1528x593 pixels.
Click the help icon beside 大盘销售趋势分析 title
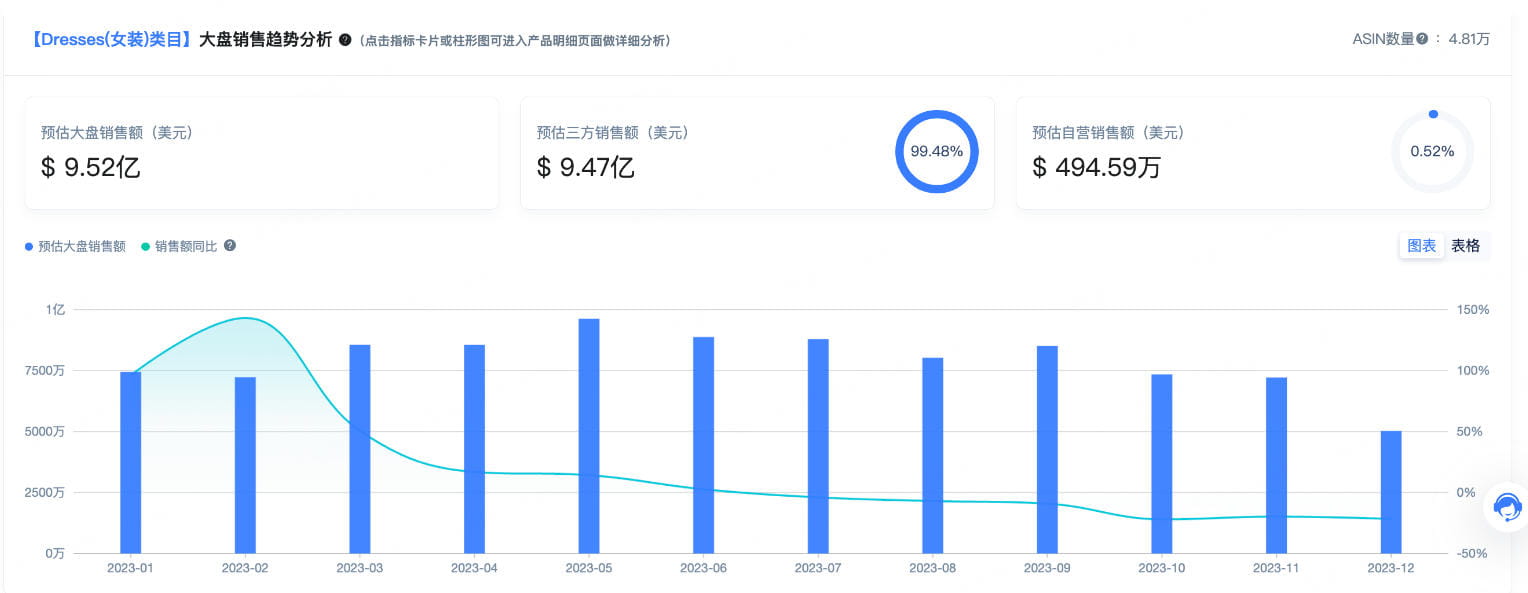click(x=345, y=41)
